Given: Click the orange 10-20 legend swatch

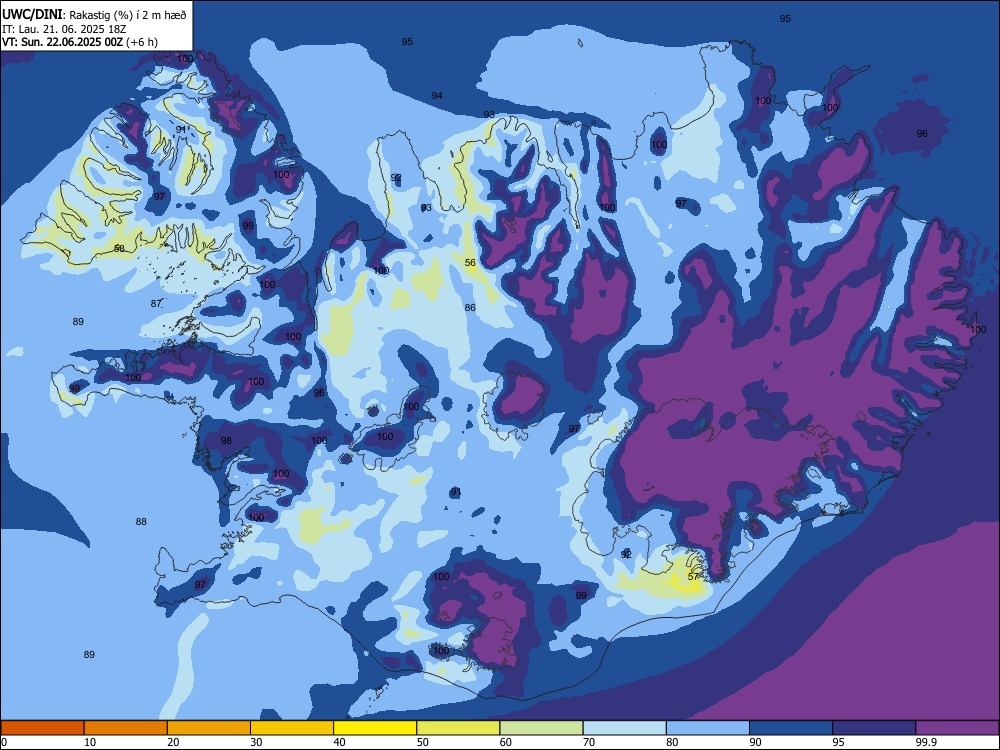Looking at the screenshot, I should [126, 728].
